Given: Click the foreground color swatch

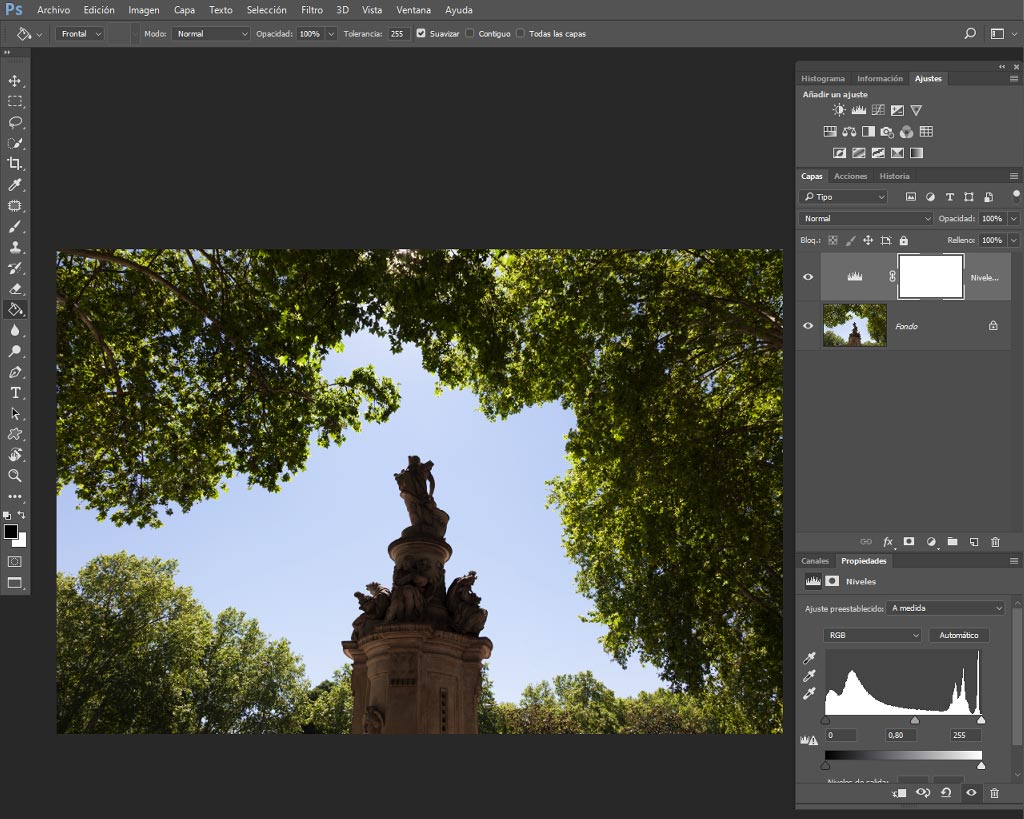Looking at the screenshot, I should (10, 532).
